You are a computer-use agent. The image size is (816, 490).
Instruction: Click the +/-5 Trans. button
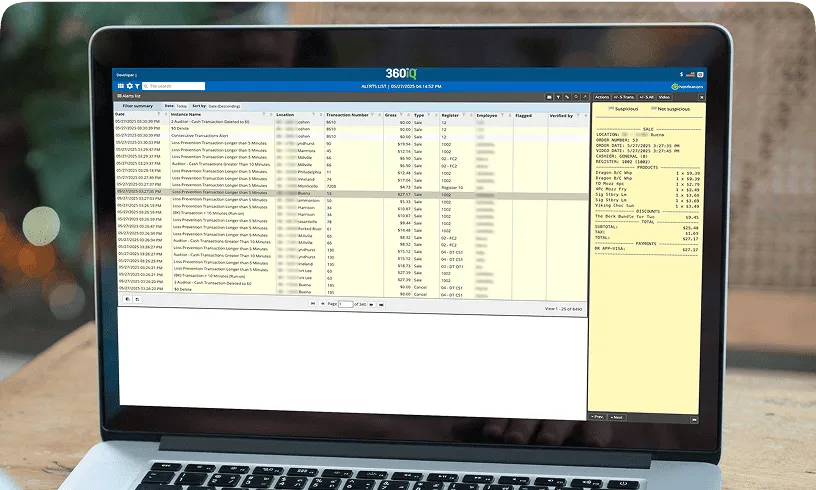pos(624,97)
